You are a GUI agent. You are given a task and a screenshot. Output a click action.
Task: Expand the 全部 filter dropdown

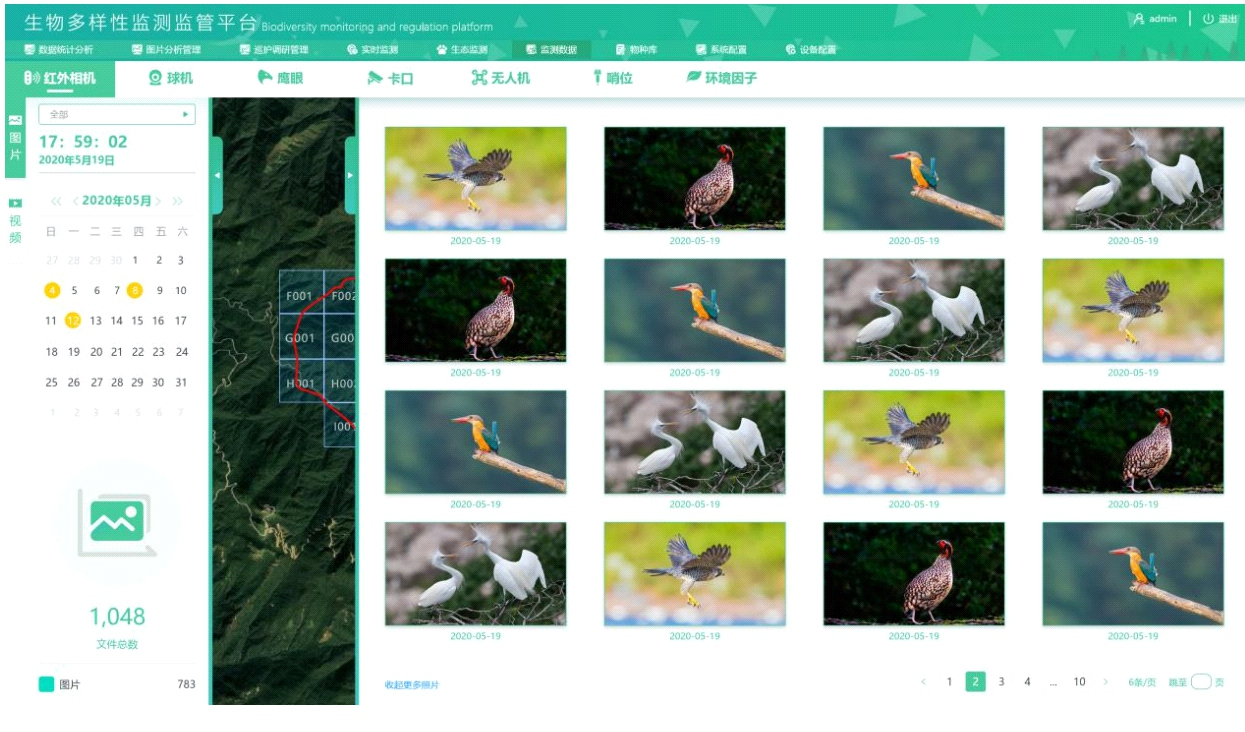pyautogui.click(x=117, y=115)
